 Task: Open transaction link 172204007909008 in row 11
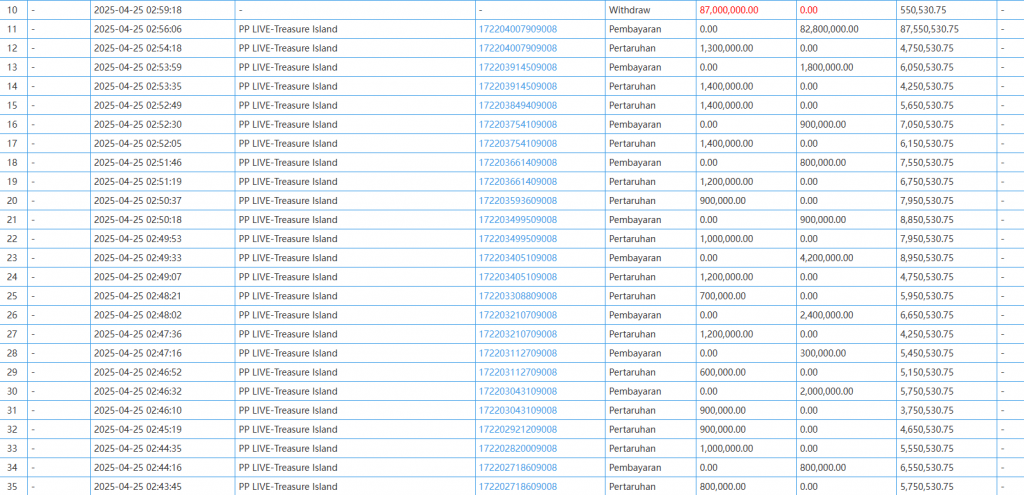coord(518,29)
